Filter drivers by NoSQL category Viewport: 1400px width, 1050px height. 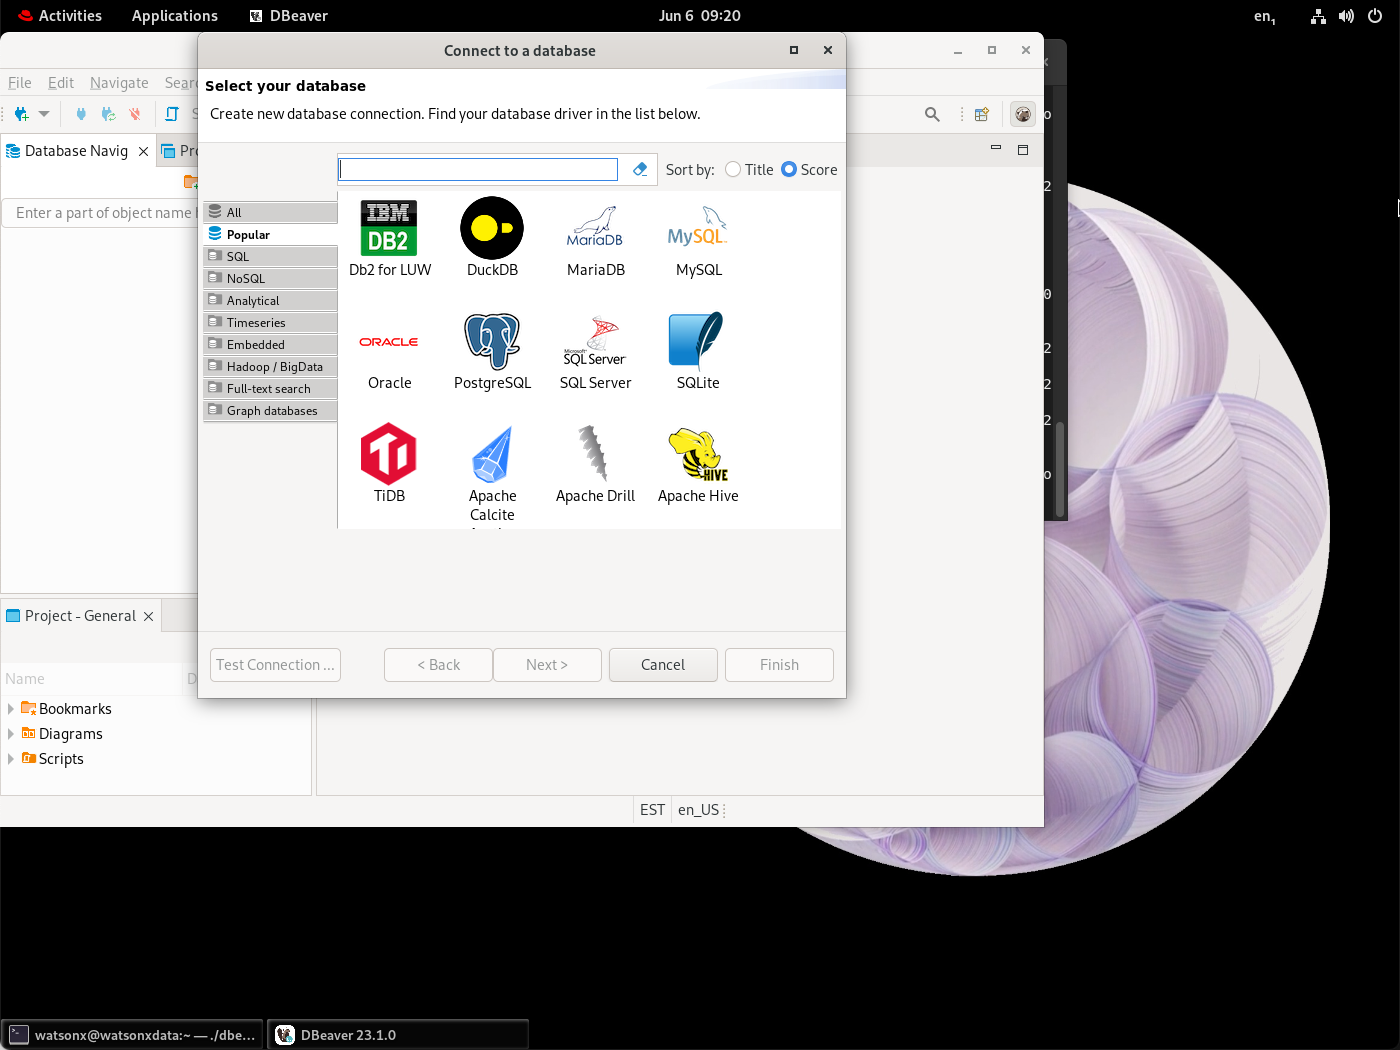point(270,278)
